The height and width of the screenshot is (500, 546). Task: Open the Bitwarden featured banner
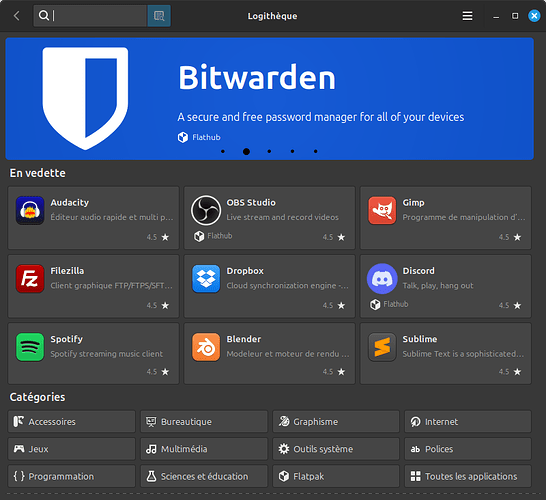[x=270, y=99]
